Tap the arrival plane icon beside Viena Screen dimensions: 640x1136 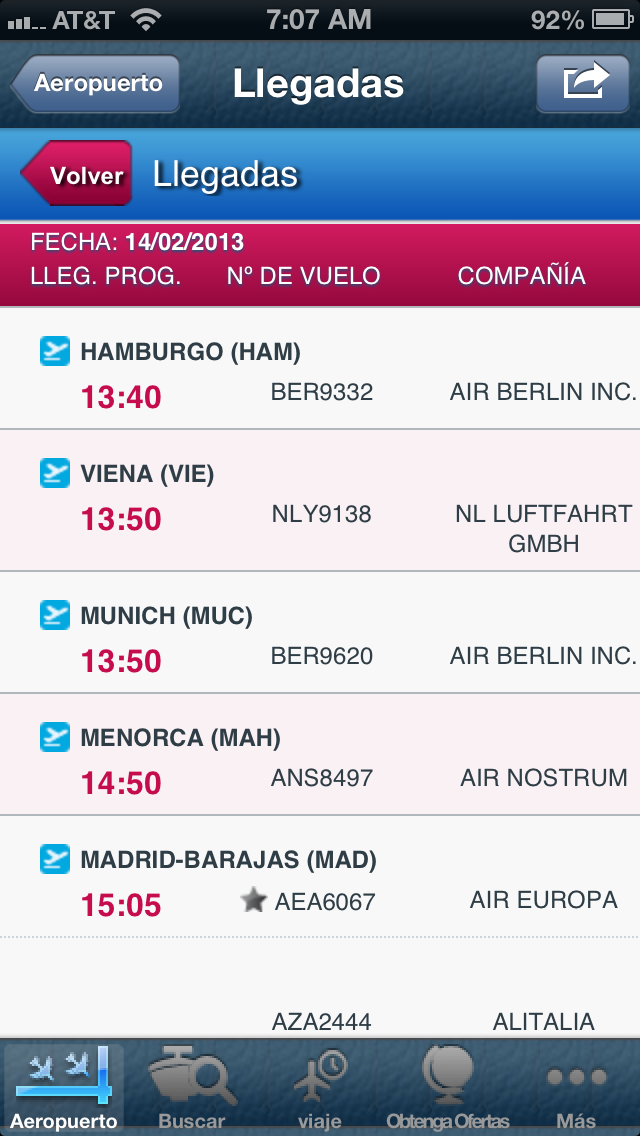pos(54,473)
